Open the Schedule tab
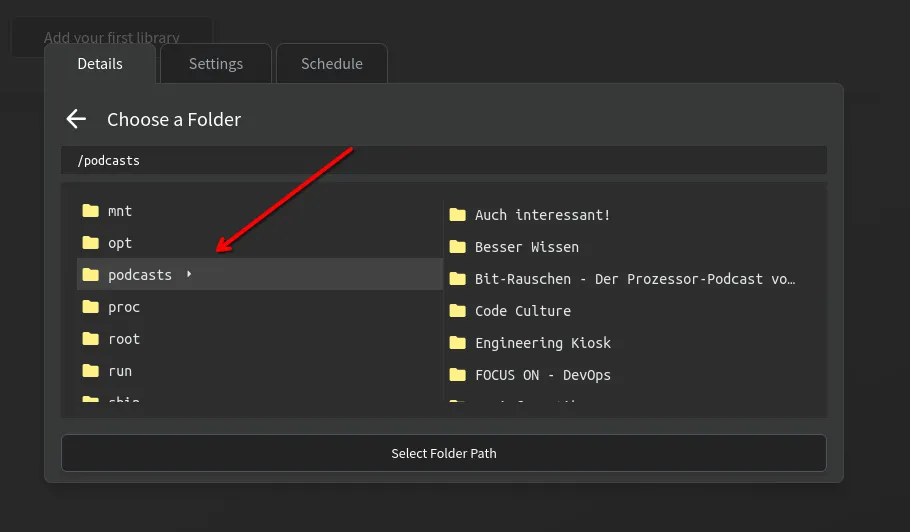Image resolution: width=910 pixels, height=532 pixels. tap(332, 64)
